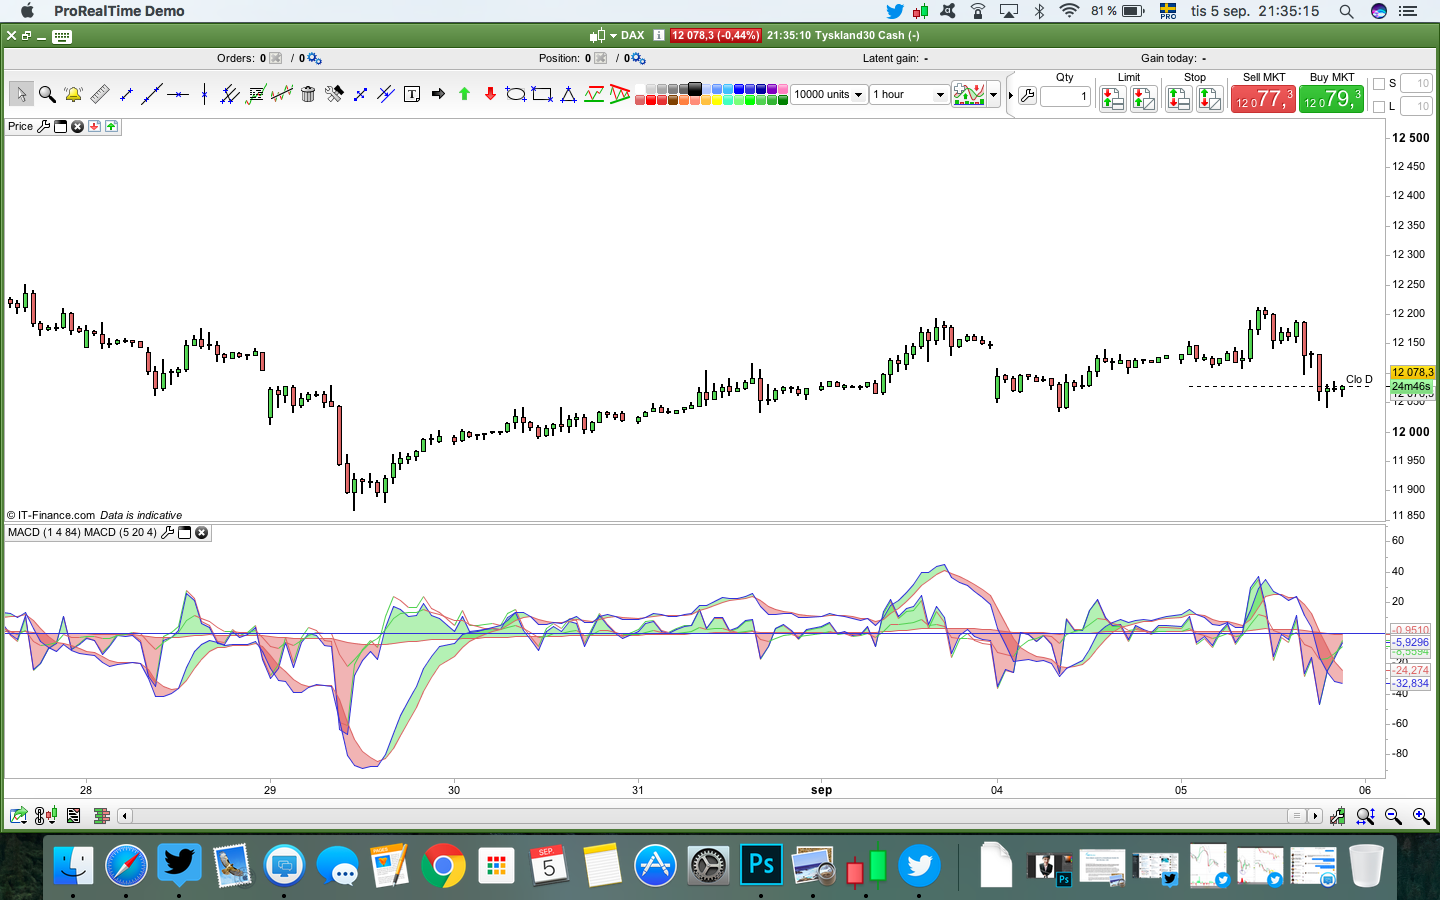Click the instrument info icon beside DAX
The image size is (1440, 900).
pos(659,35)
